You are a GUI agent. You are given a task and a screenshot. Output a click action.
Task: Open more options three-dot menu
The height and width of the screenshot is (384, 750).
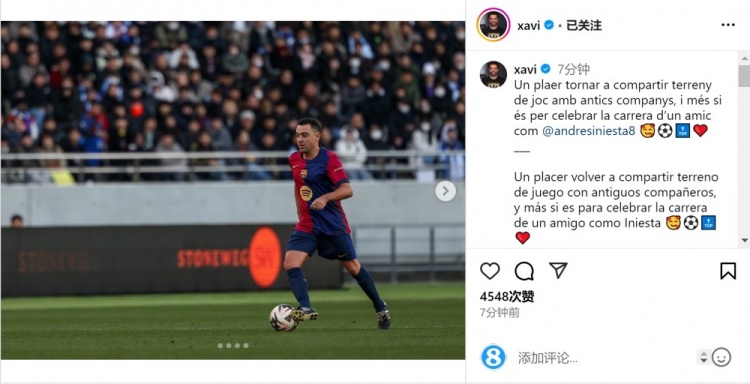[728, 25]
